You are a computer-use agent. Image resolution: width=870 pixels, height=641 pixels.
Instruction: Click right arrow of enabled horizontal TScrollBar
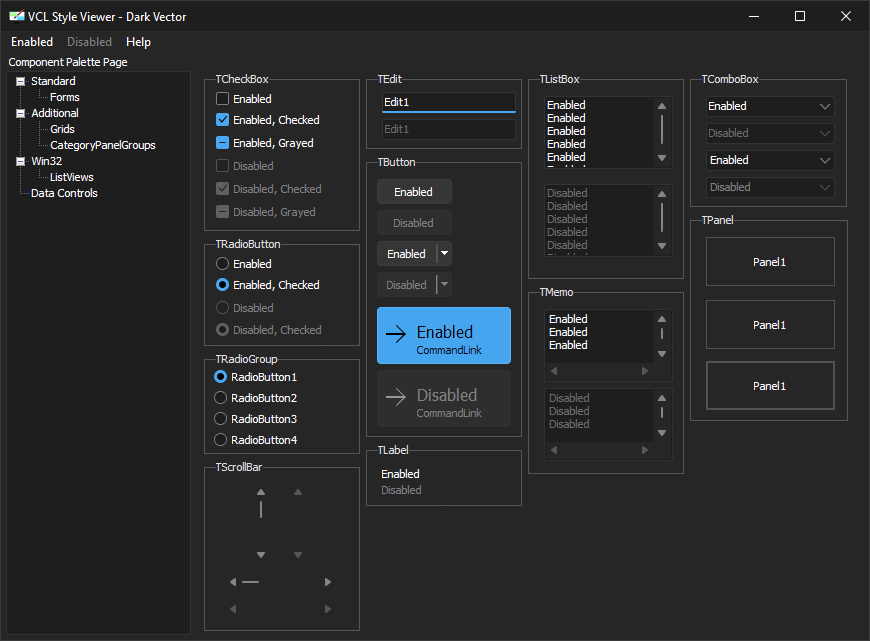(328, 582)
